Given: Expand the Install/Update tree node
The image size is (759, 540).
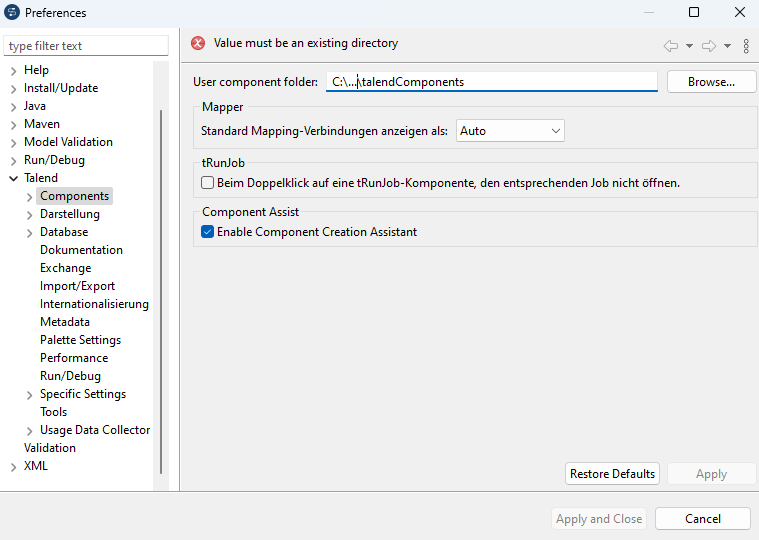Looking at the screenshot, I should point(14,89).
